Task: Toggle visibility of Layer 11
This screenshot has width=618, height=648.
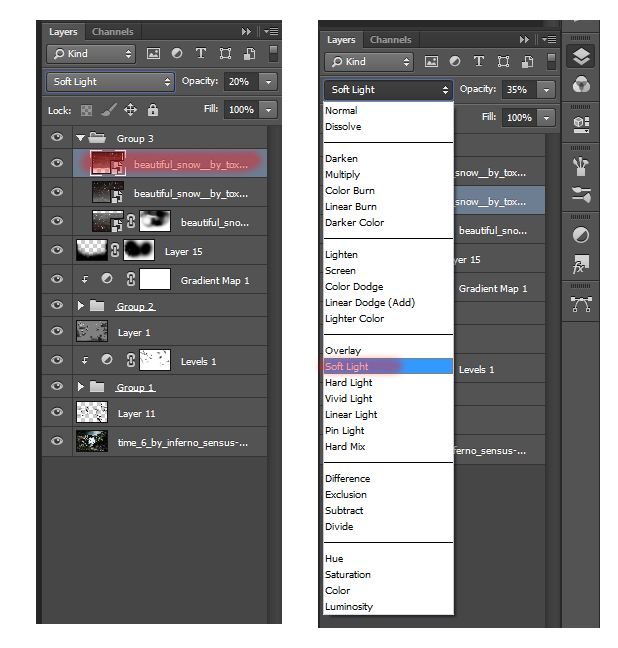Action: (57, 412)
